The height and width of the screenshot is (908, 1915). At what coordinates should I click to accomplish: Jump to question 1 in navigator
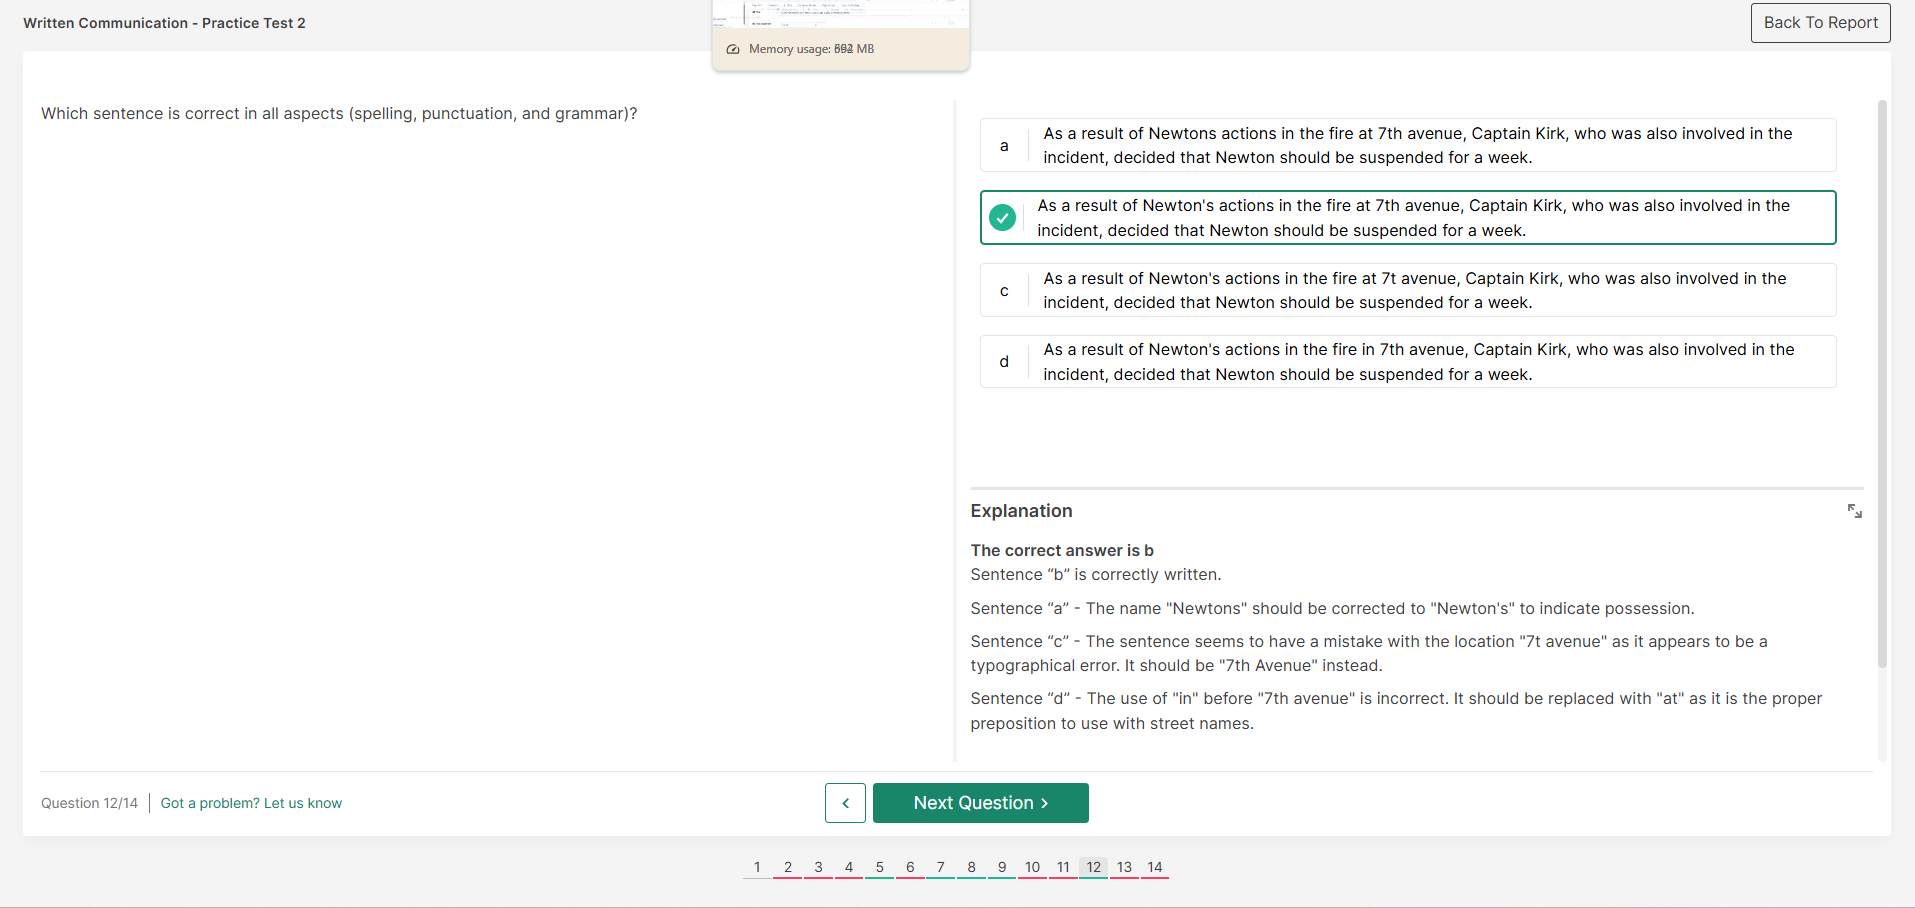(757, 867)
